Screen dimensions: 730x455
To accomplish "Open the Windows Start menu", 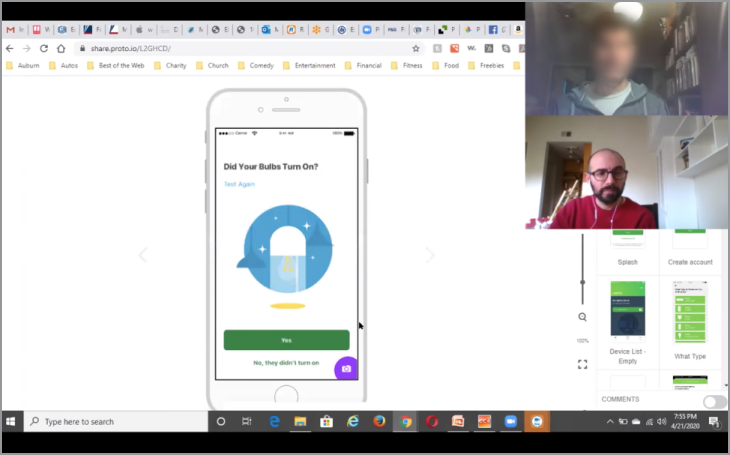I will (x=11, y=421).
